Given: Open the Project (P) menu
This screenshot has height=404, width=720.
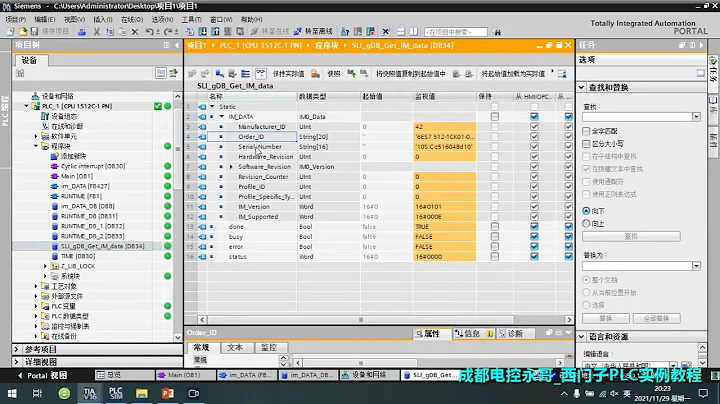Looking at the screenshot, I should tap(16, 19).
